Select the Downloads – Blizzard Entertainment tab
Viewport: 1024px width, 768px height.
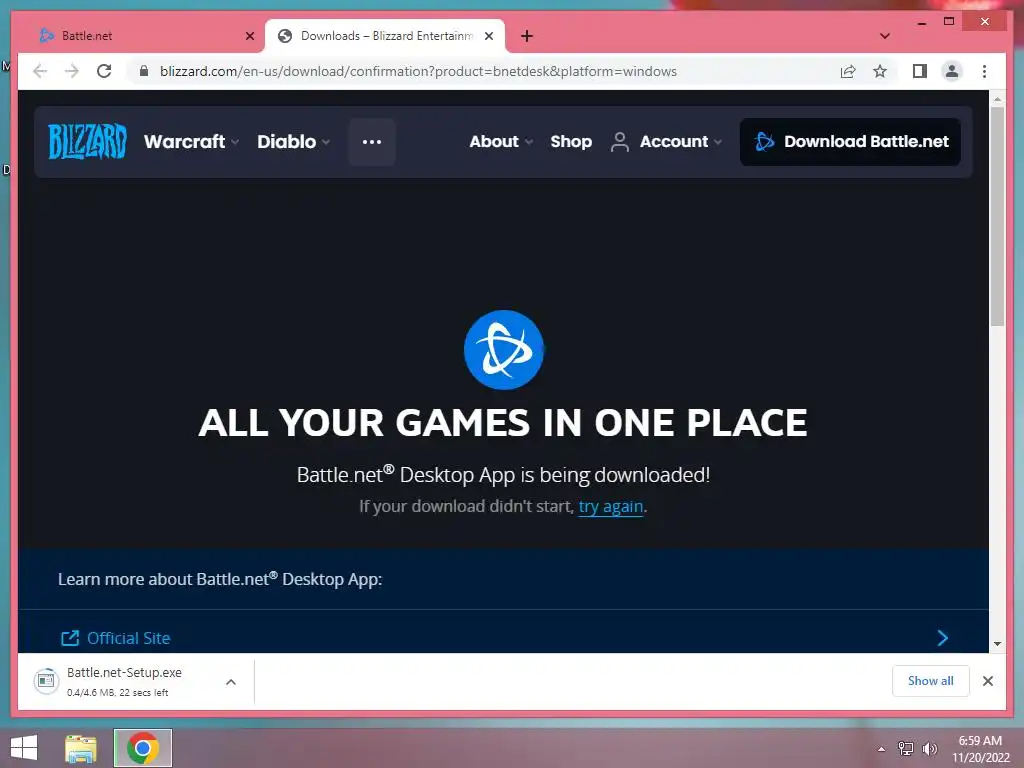[x=385, y=36]
